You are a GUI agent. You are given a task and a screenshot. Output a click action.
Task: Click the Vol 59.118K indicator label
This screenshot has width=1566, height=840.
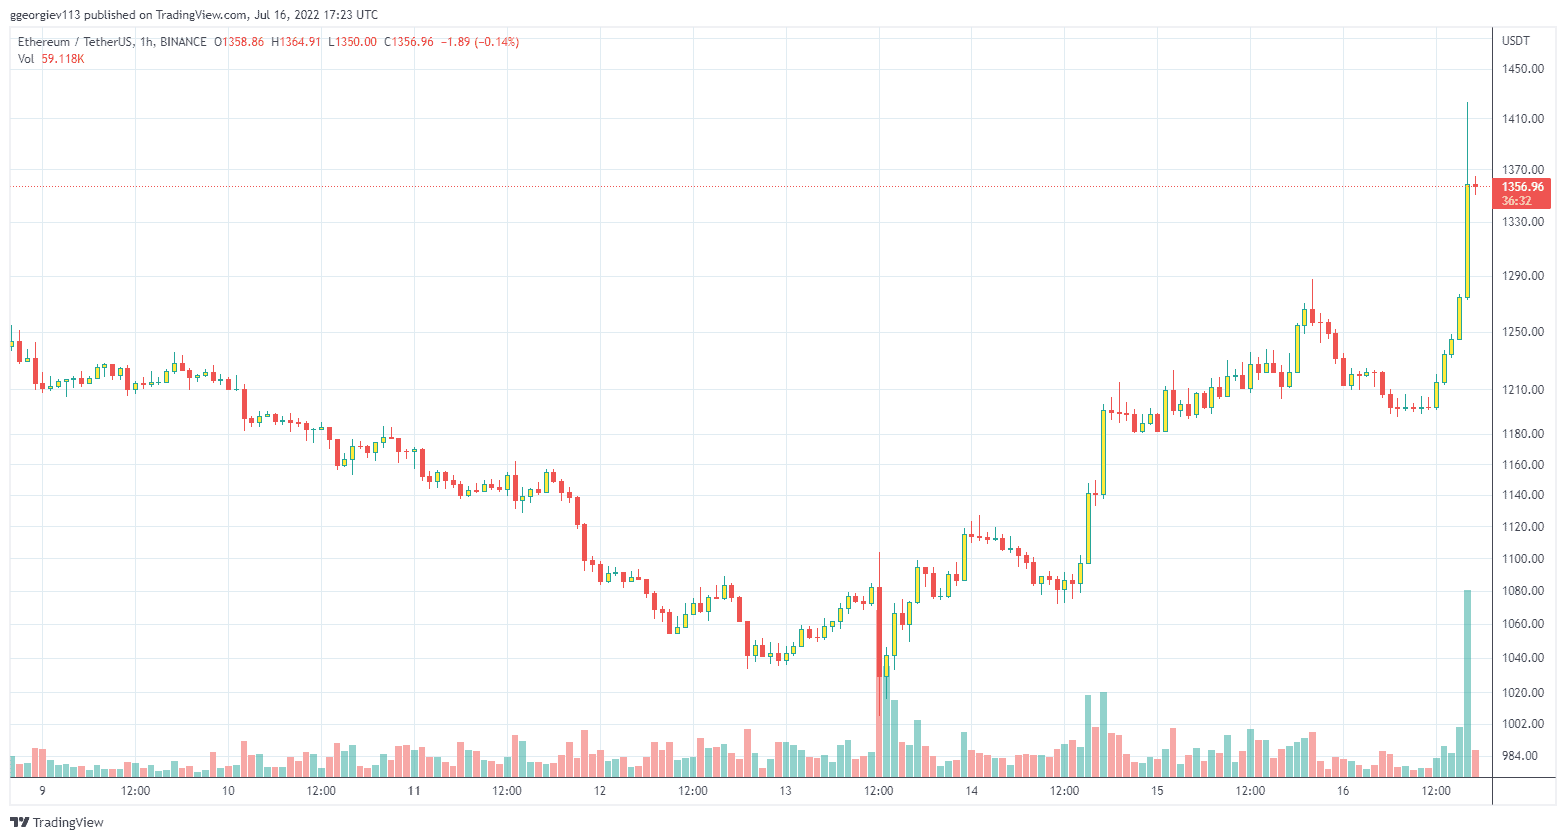tap(51, 59)
